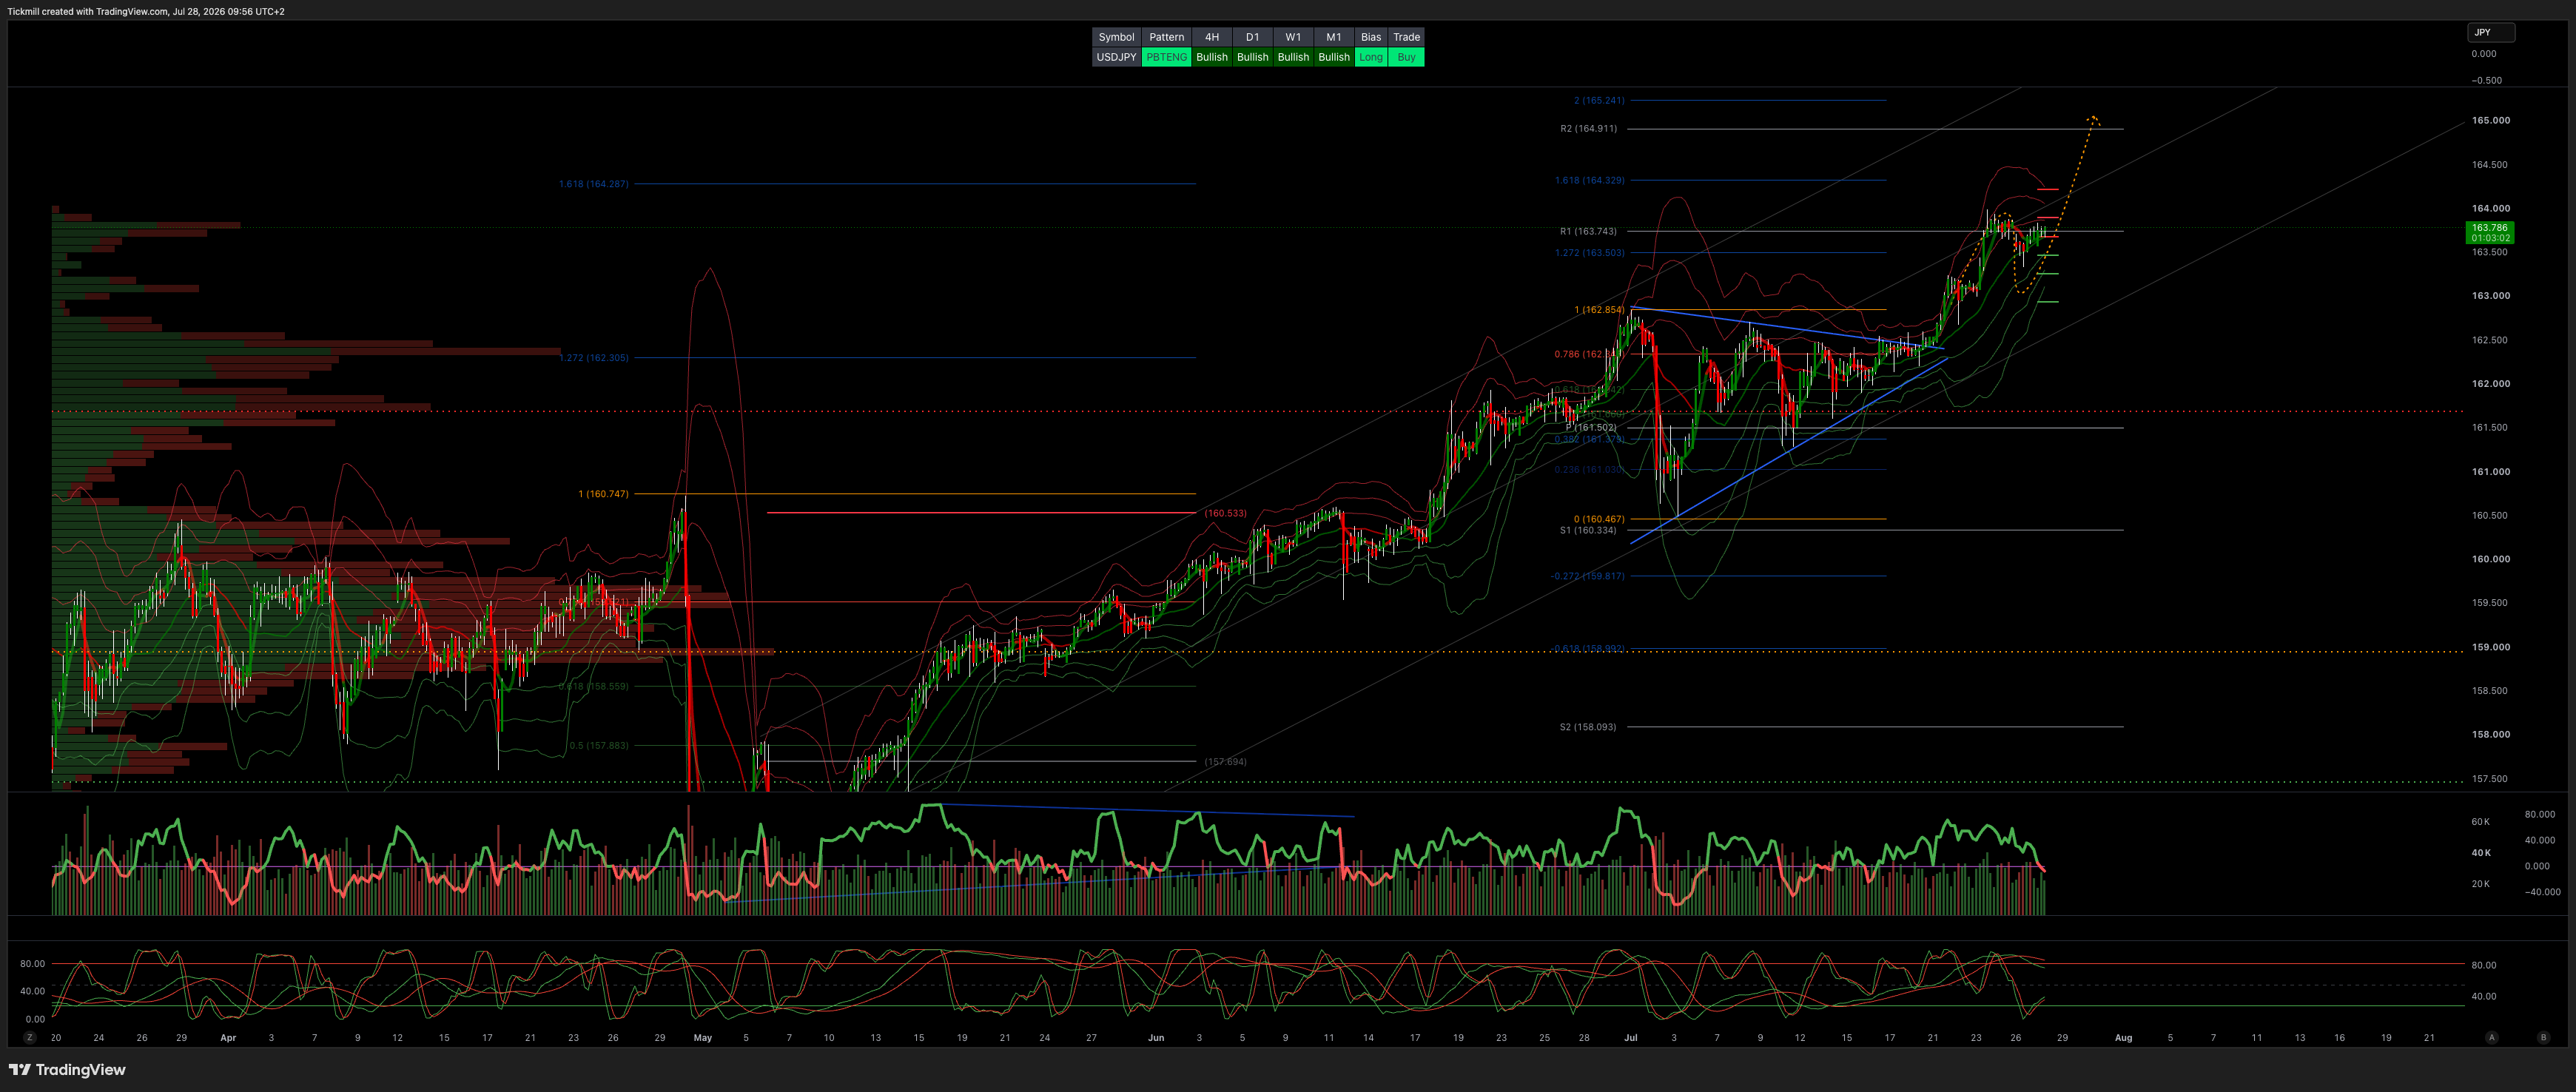Click the R2 (164.911) pivot label
The width and height of the screenshot is (2576, 1092).
[1588, 129]
